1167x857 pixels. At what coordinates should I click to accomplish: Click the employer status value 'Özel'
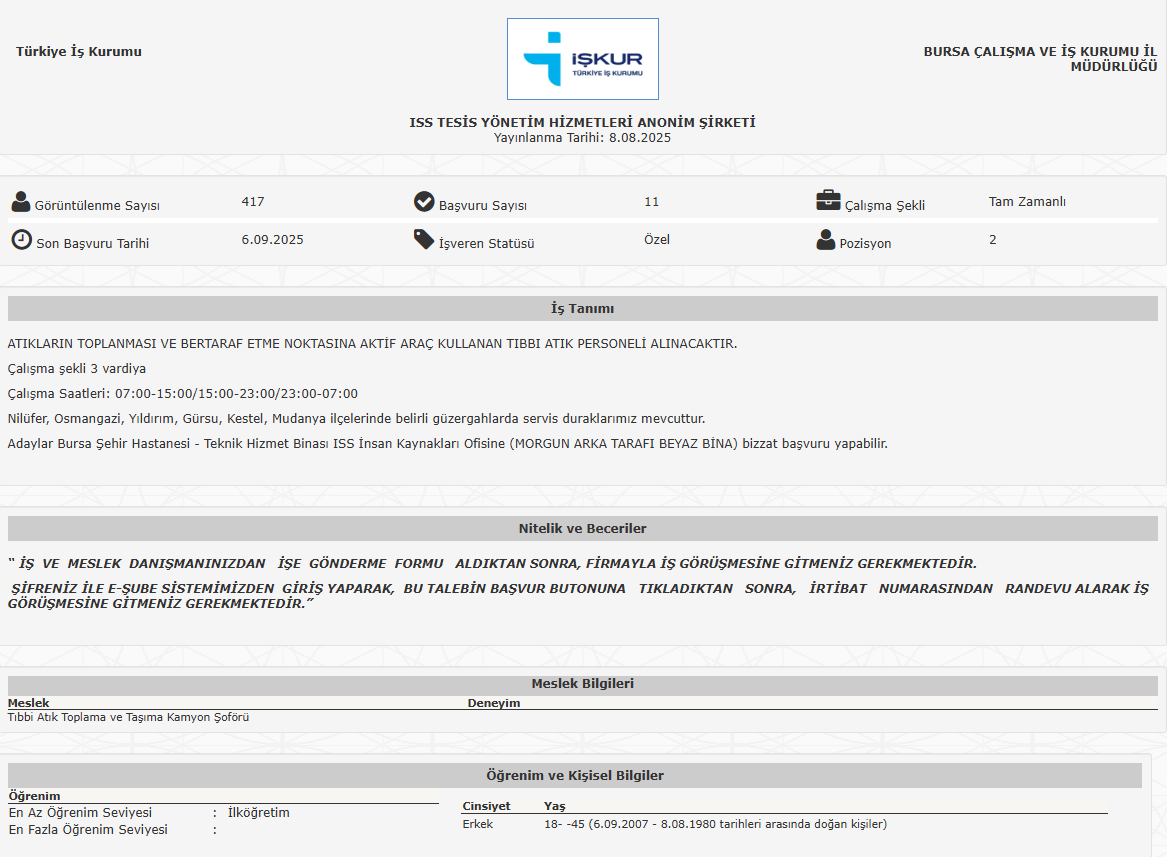point(657,240)
